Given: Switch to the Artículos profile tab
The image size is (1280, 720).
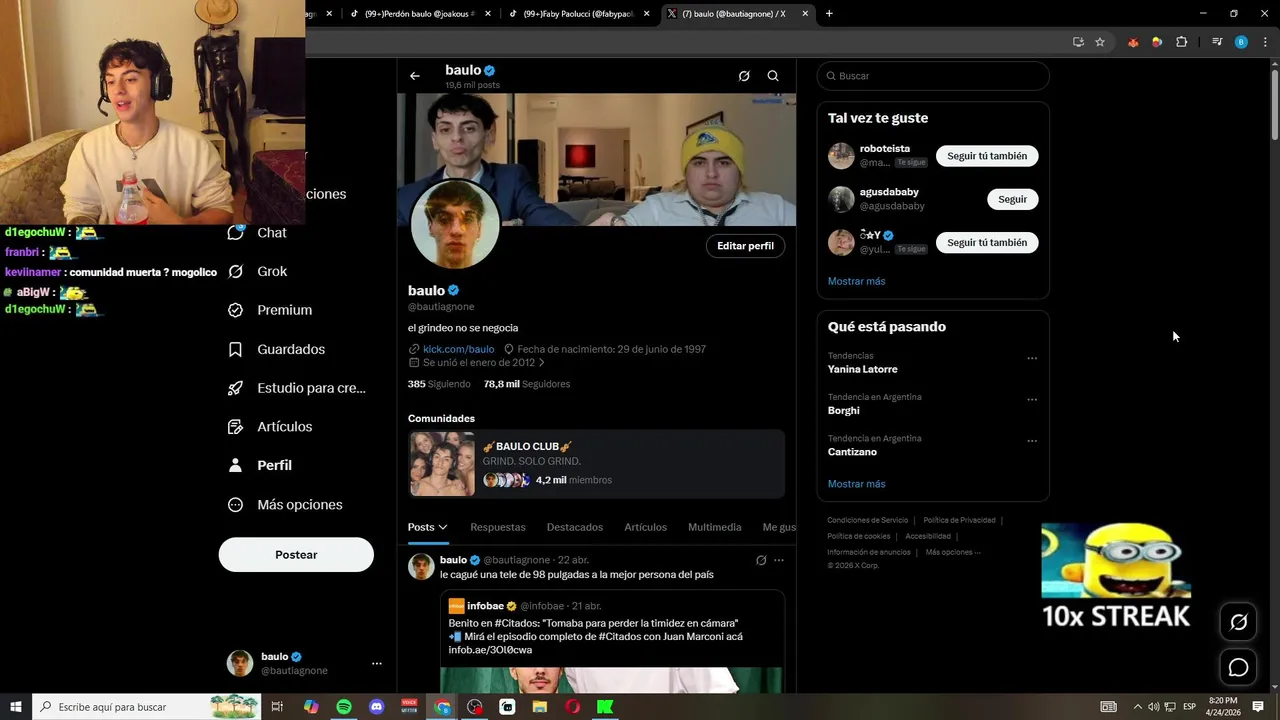Looking at the screenshot, I should point(645,527).
